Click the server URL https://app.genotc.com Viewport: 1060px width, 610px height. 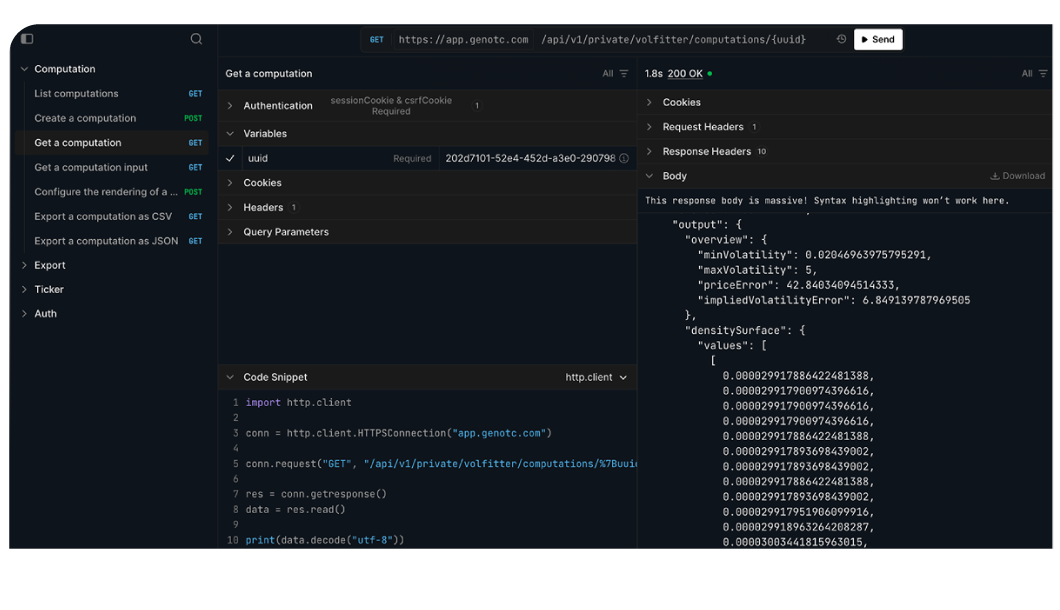click(463, 40)
